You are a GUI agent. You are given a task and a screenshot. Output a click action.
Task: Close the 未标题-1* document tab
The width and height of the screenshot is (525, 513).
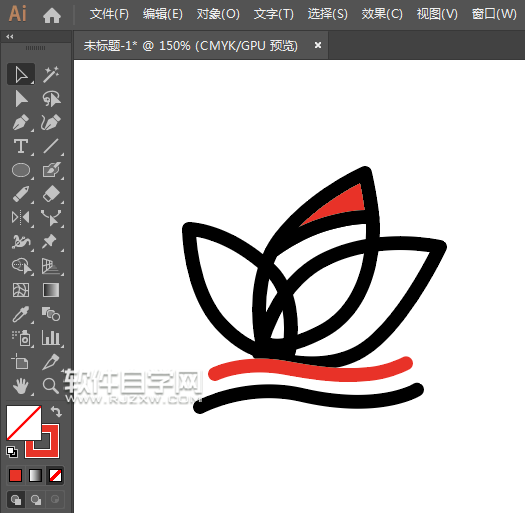tap(318, 45)
